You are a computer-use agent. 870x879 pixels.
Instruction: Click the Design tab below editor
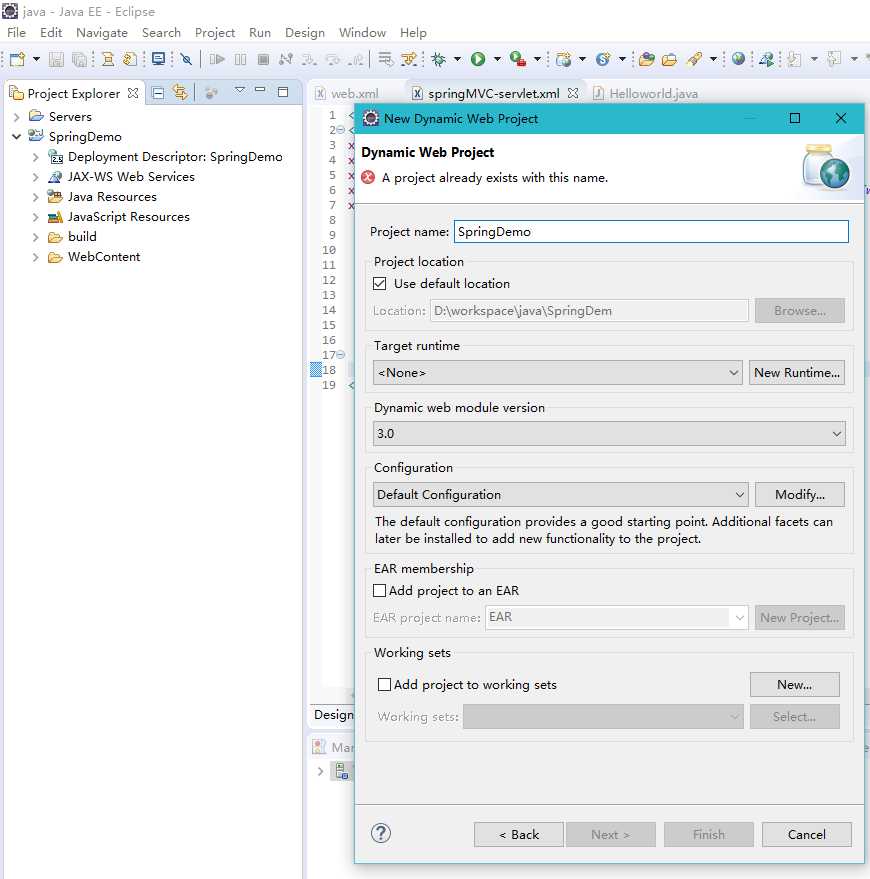point(333,715)
